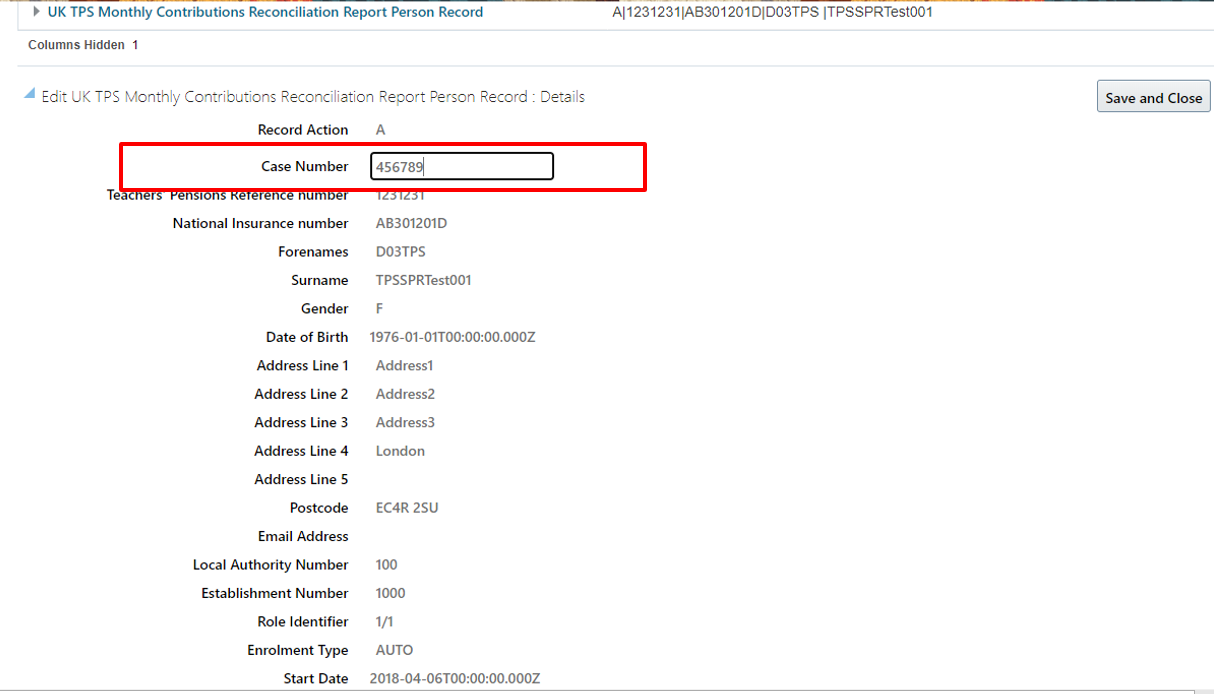
Task: Click the Address Line 3 value Address3
Action: [405, 423]
